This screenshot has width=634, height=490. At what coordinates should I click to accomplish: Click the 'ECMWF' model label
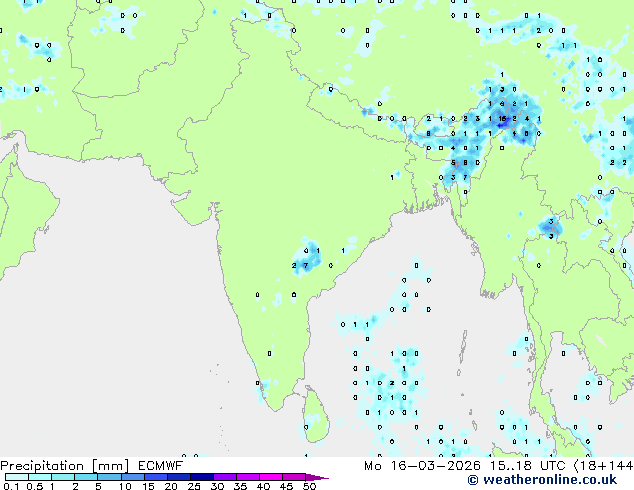click(x=161, y=466)
